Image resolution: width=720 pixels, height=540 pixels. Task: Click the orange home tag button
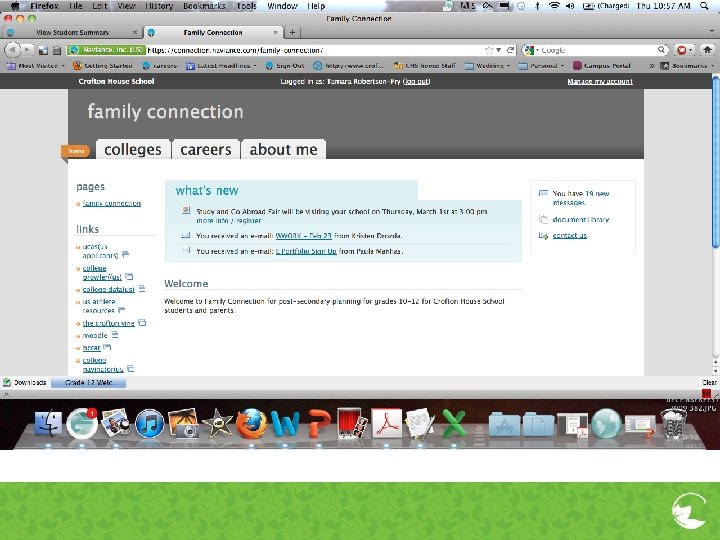pyautogui.click(x=76, y=151)
